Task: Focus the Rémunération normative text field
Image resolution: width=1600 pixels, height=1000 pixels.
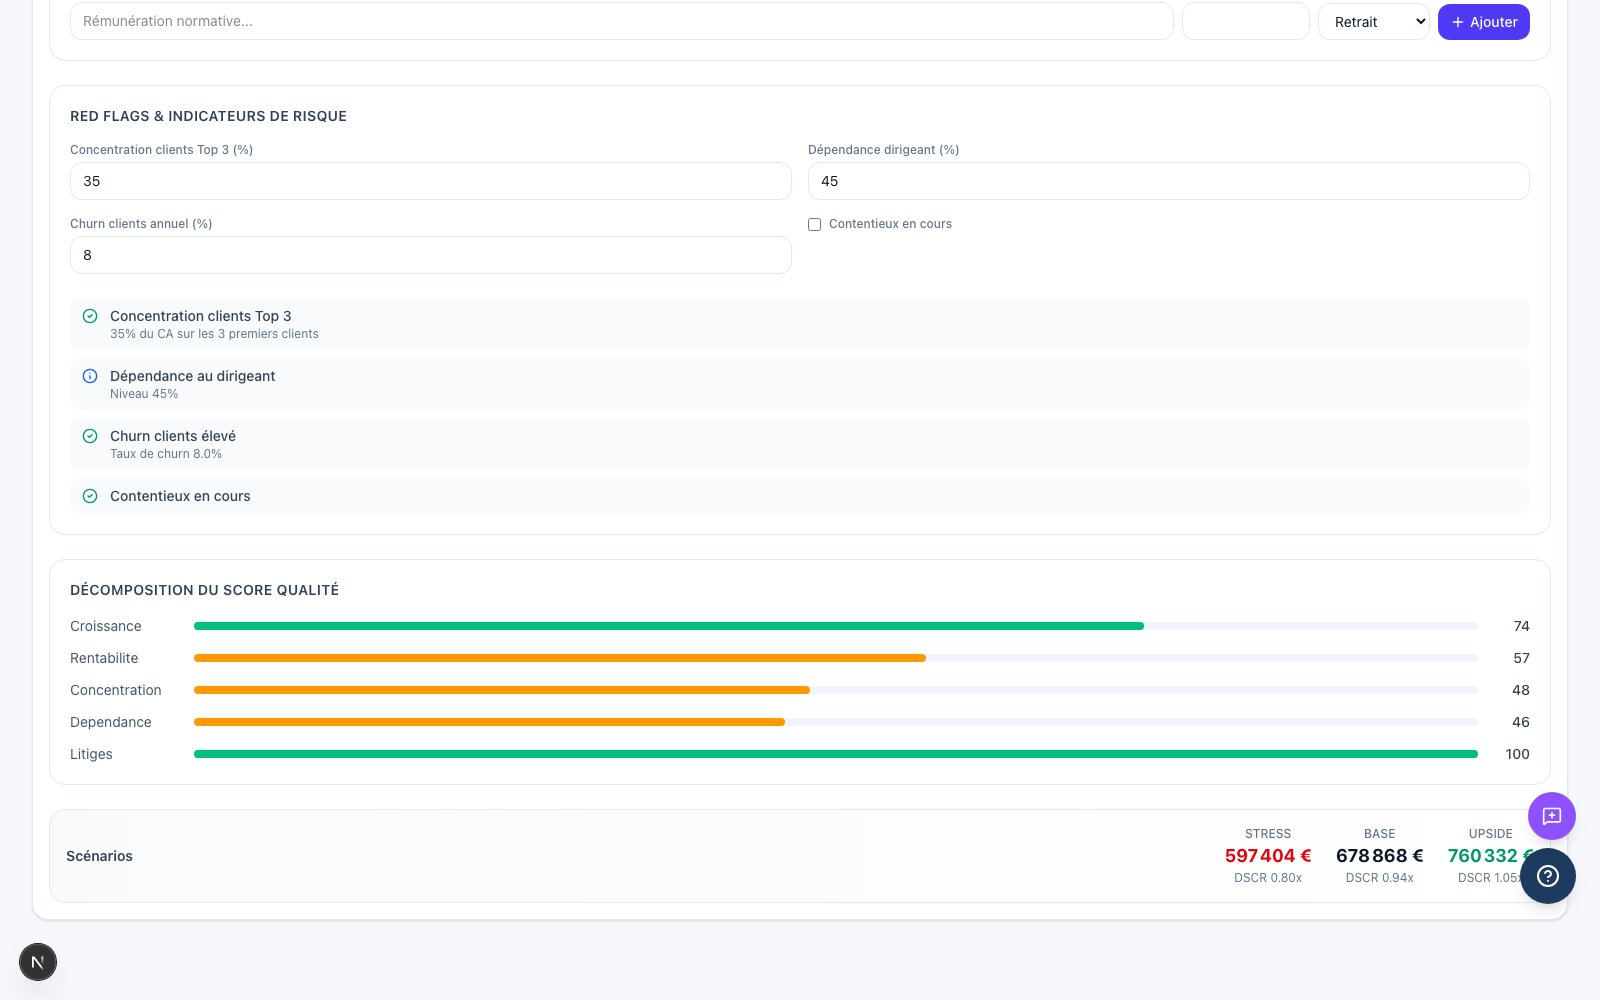Action: click(x=621, y=21)
